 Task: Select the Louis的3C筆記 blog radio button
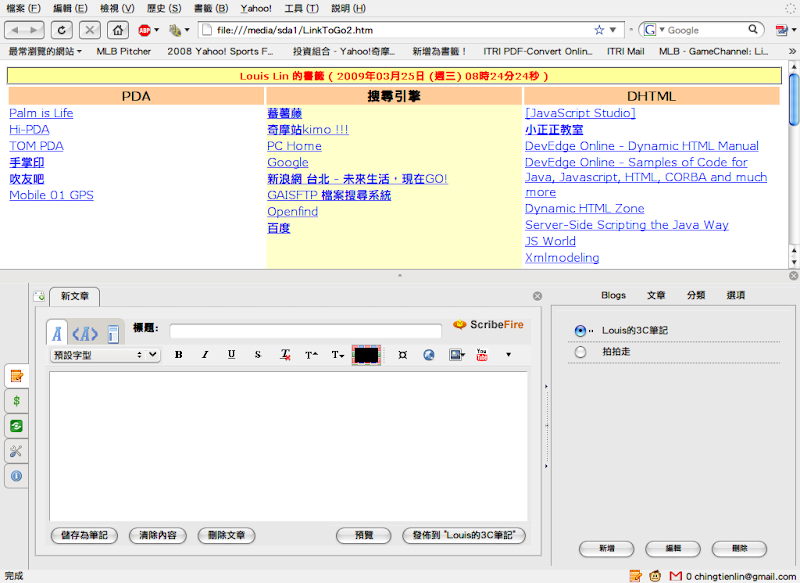[x=580, y=331]
